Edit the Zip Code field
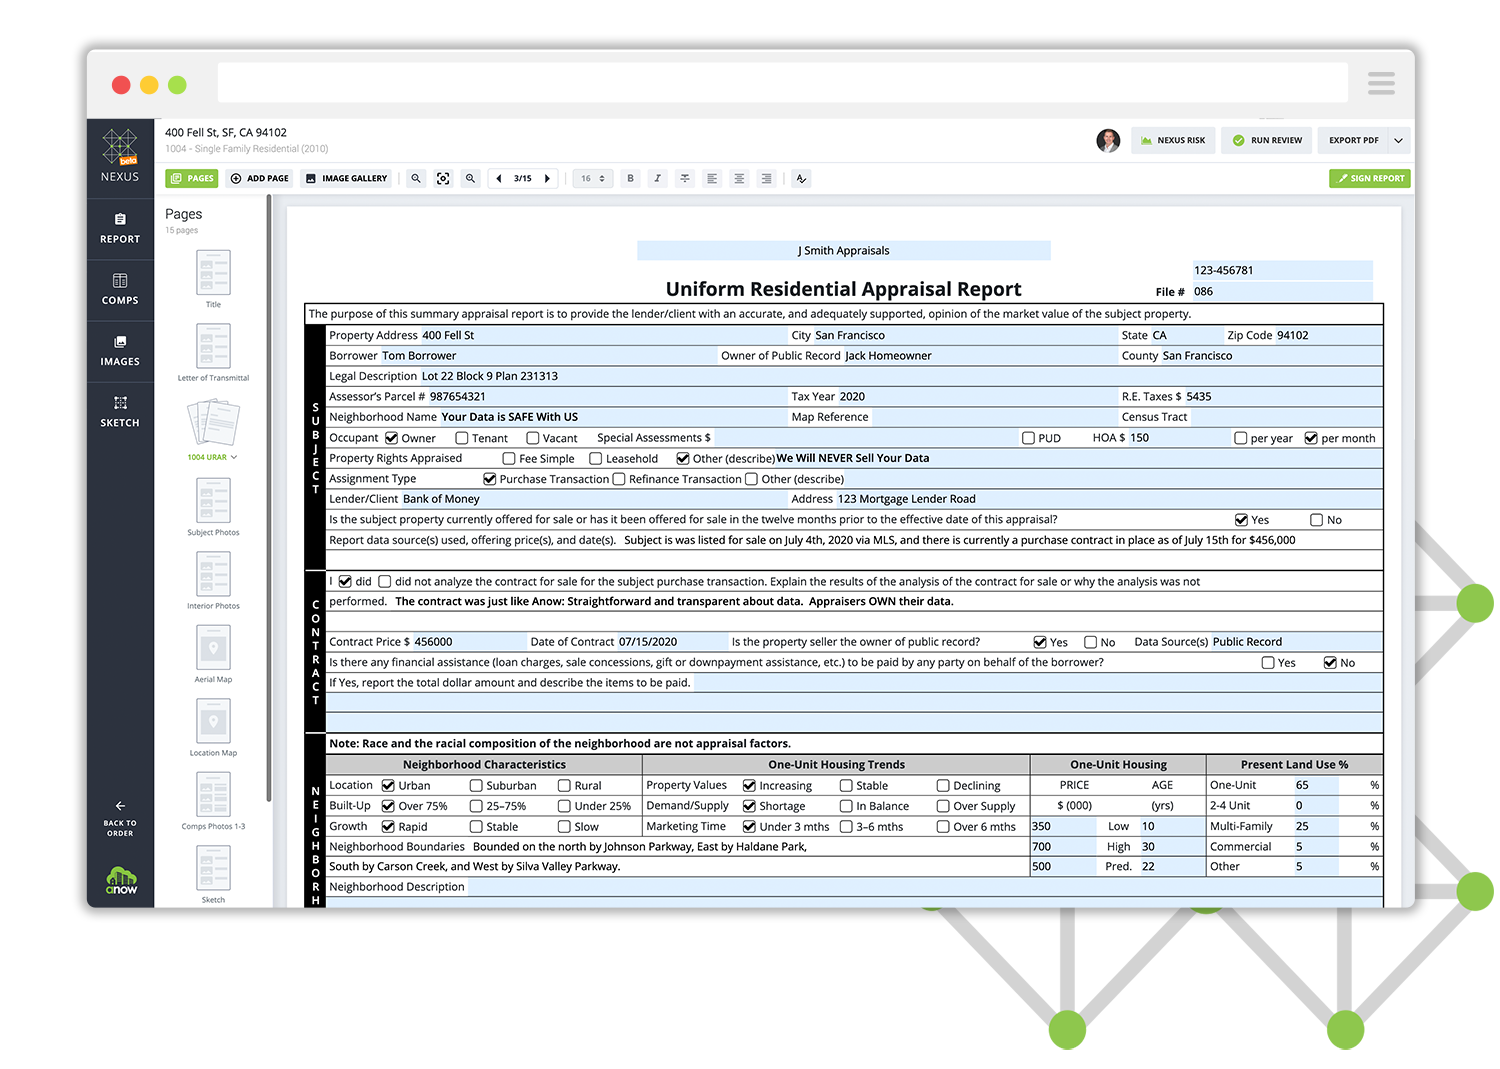The height and width of the screenshot is (1069, 1500). click(1328, 335)
